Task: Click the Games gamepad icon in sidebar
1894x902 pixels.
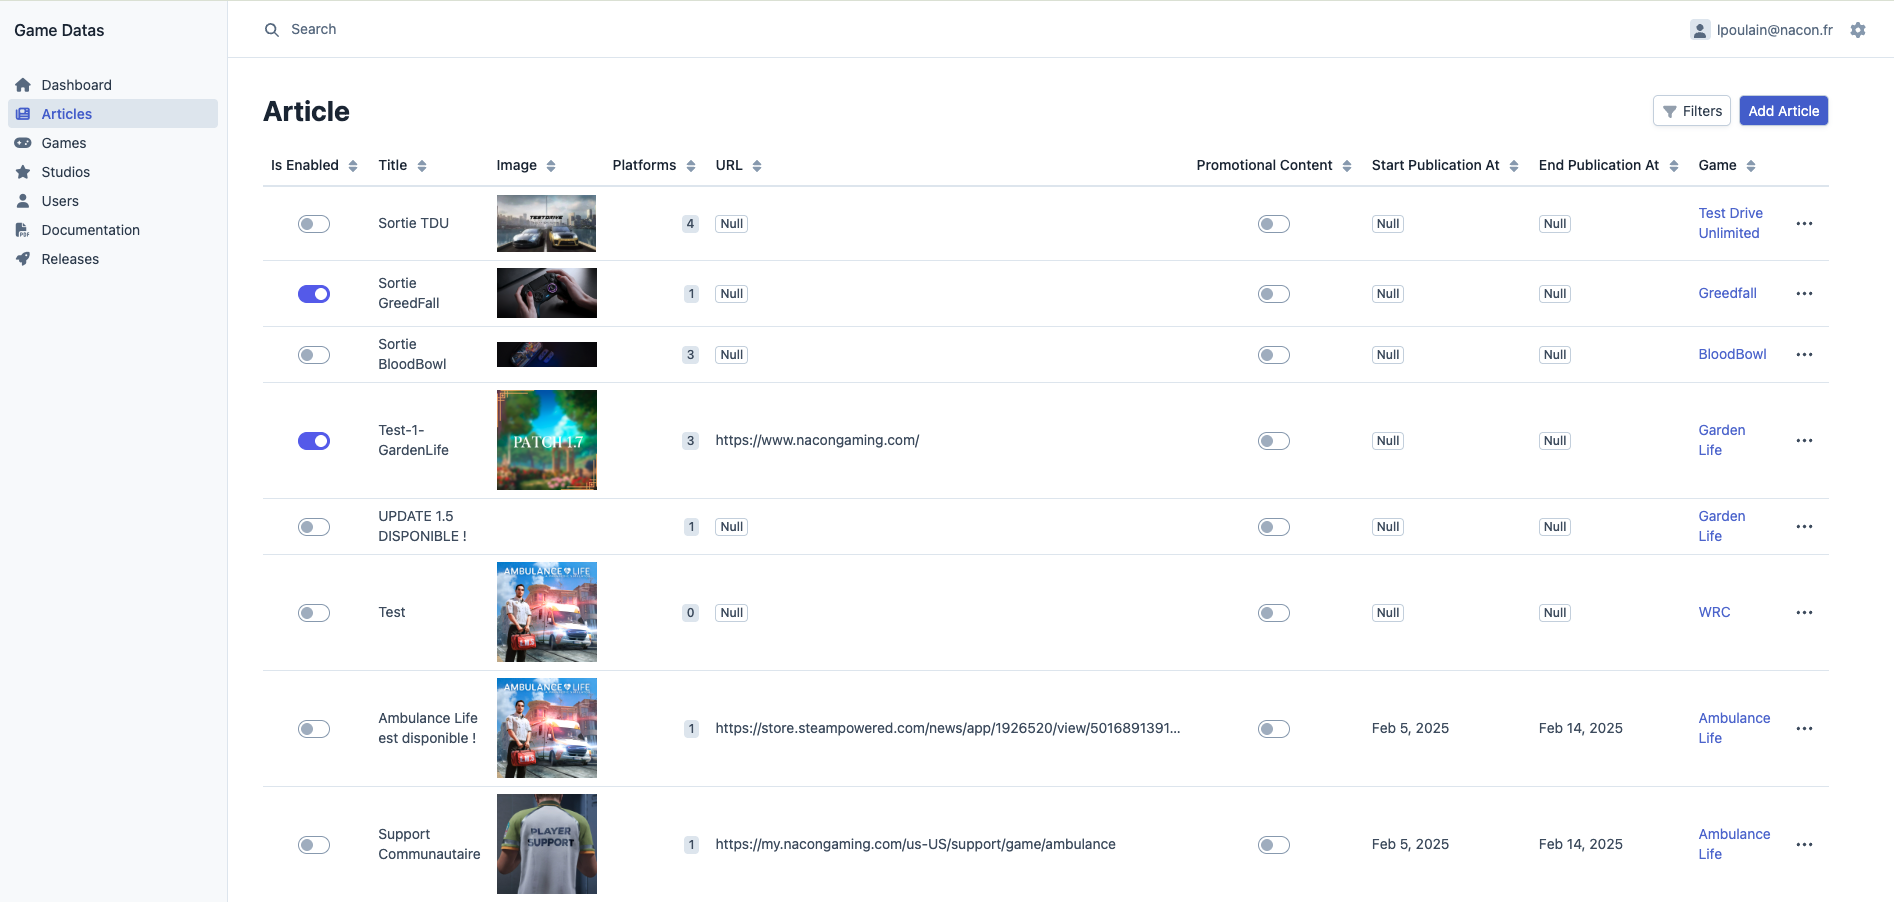Action: point(23,143)
